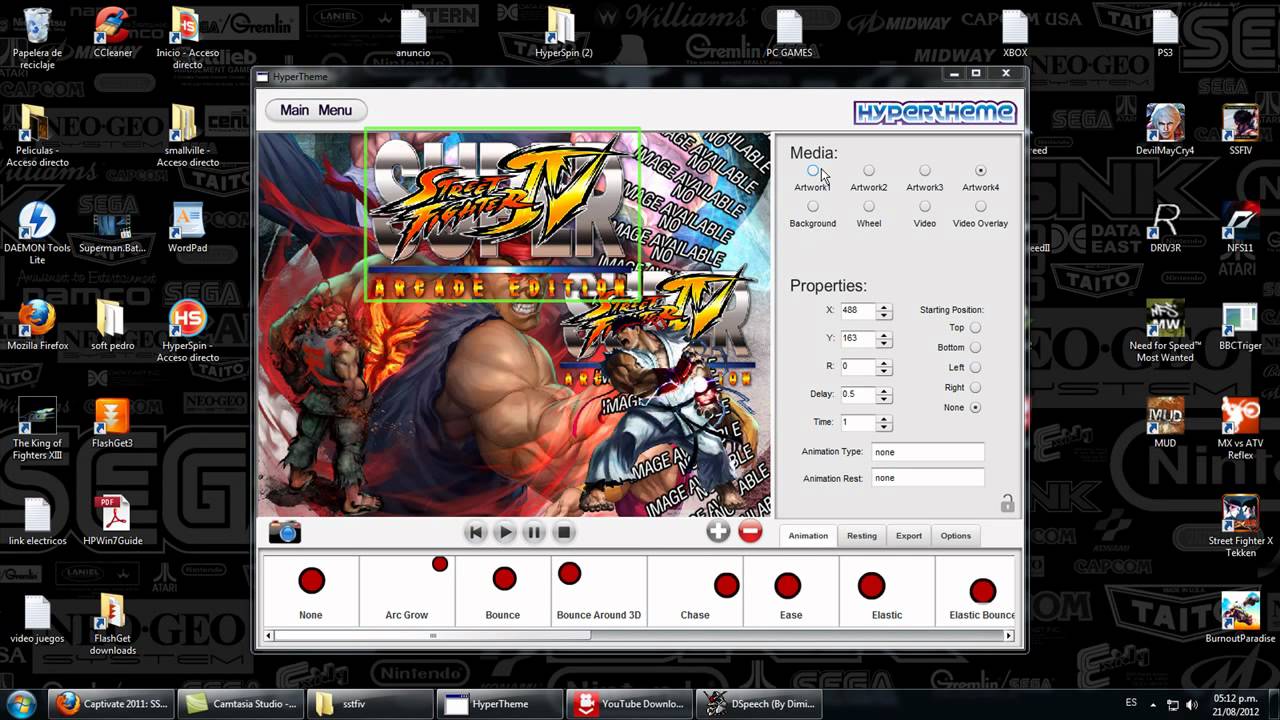The height and width of the screenshot is (720, 1280).
Task: Click the DevilMayCry4 desktop icon
Action: coord(1165,130)
